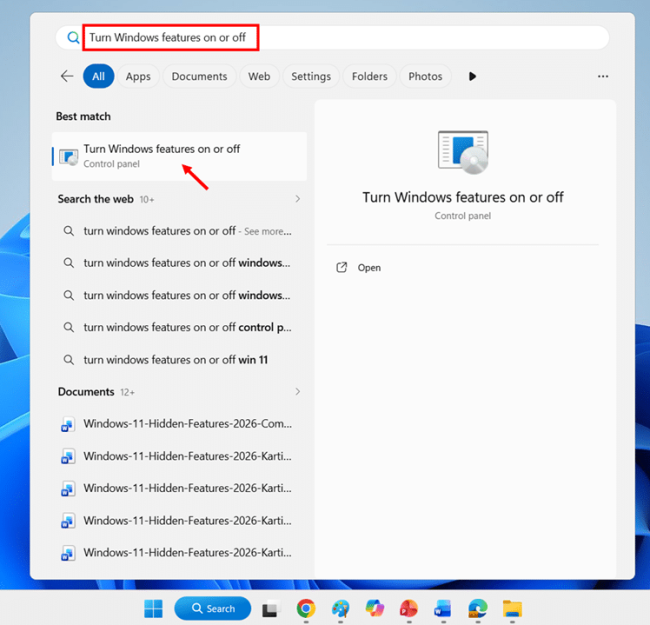650x625 pixels.
Task: Switch to the Web filter
Action: [259, 76]
